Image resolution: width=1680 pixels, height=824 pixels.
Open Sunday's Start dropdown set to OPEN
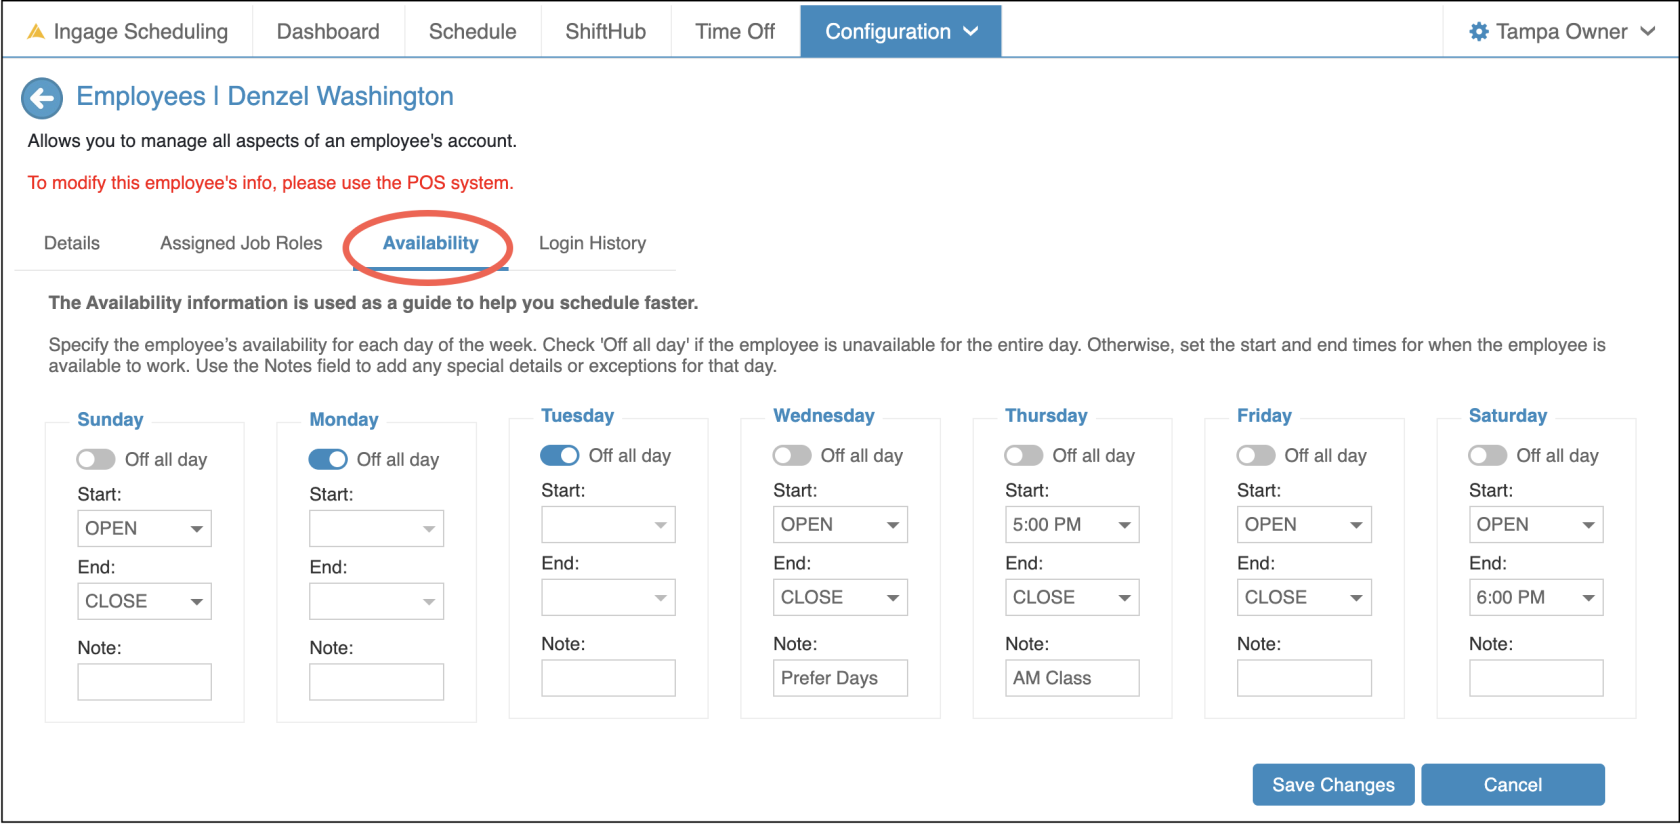click(x=144, y=529)
